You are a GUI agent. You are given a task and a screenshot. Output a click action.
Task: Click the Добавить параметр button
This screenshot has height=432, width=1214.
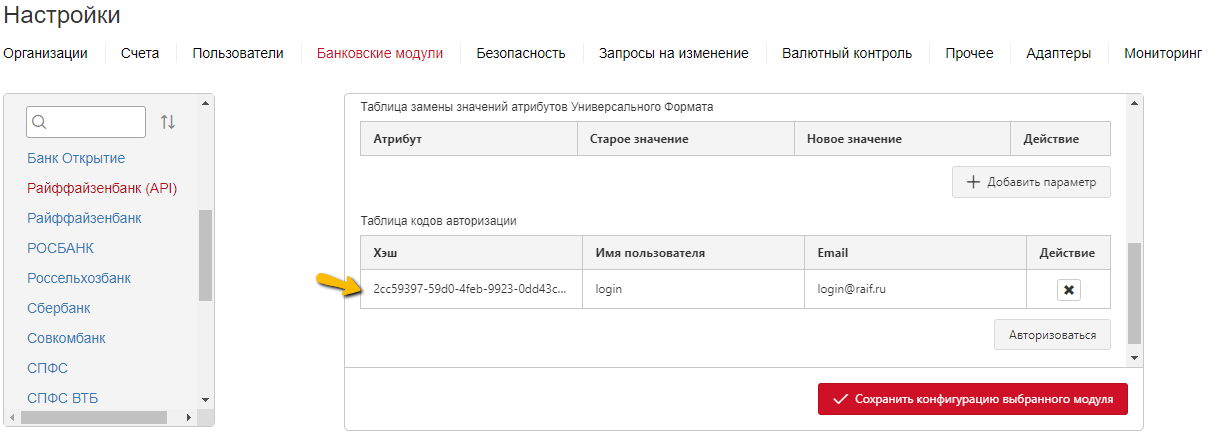click(1031, 182)
